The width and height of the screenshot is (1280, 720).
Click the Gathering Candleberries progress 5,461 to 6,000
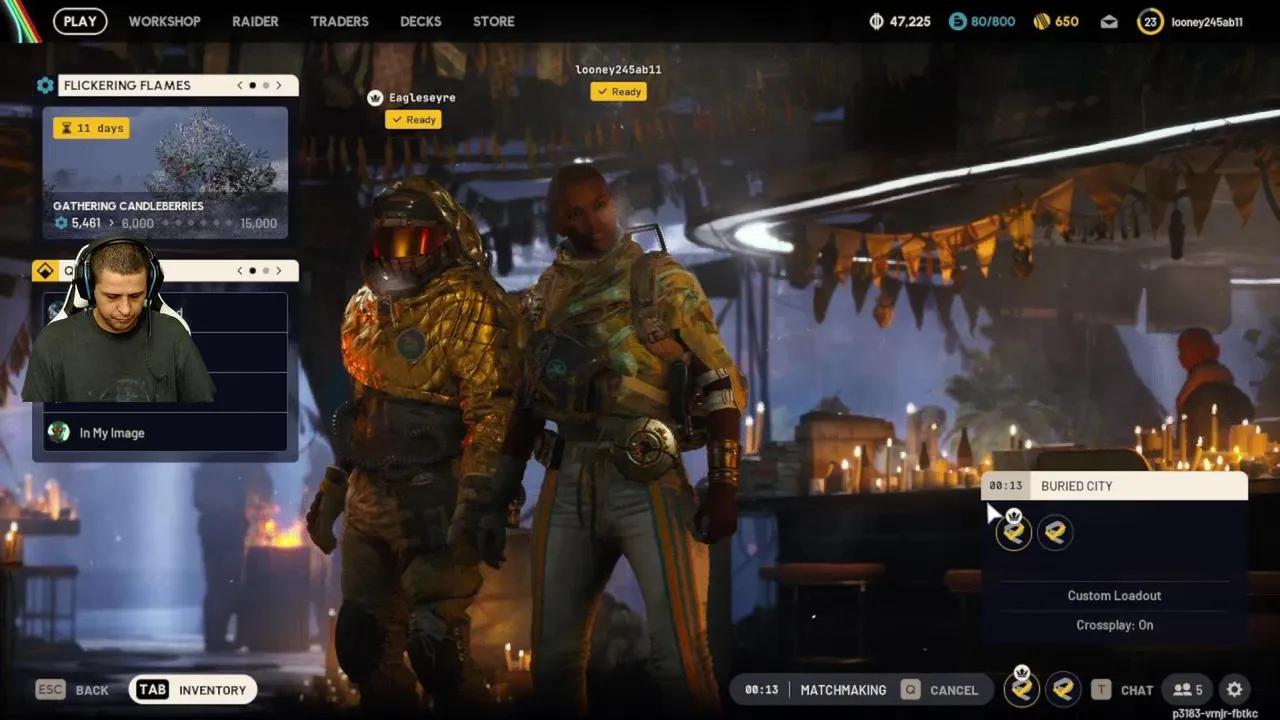tap(103, 223)
